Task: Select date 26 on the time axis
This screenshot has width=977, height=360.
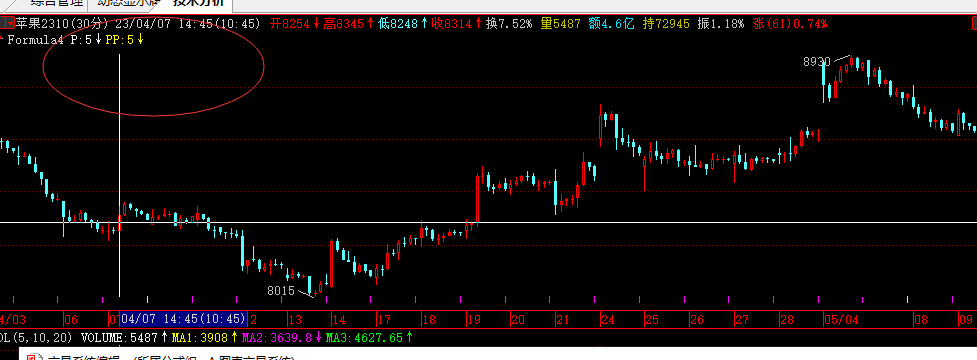Action: click(697, 320)
